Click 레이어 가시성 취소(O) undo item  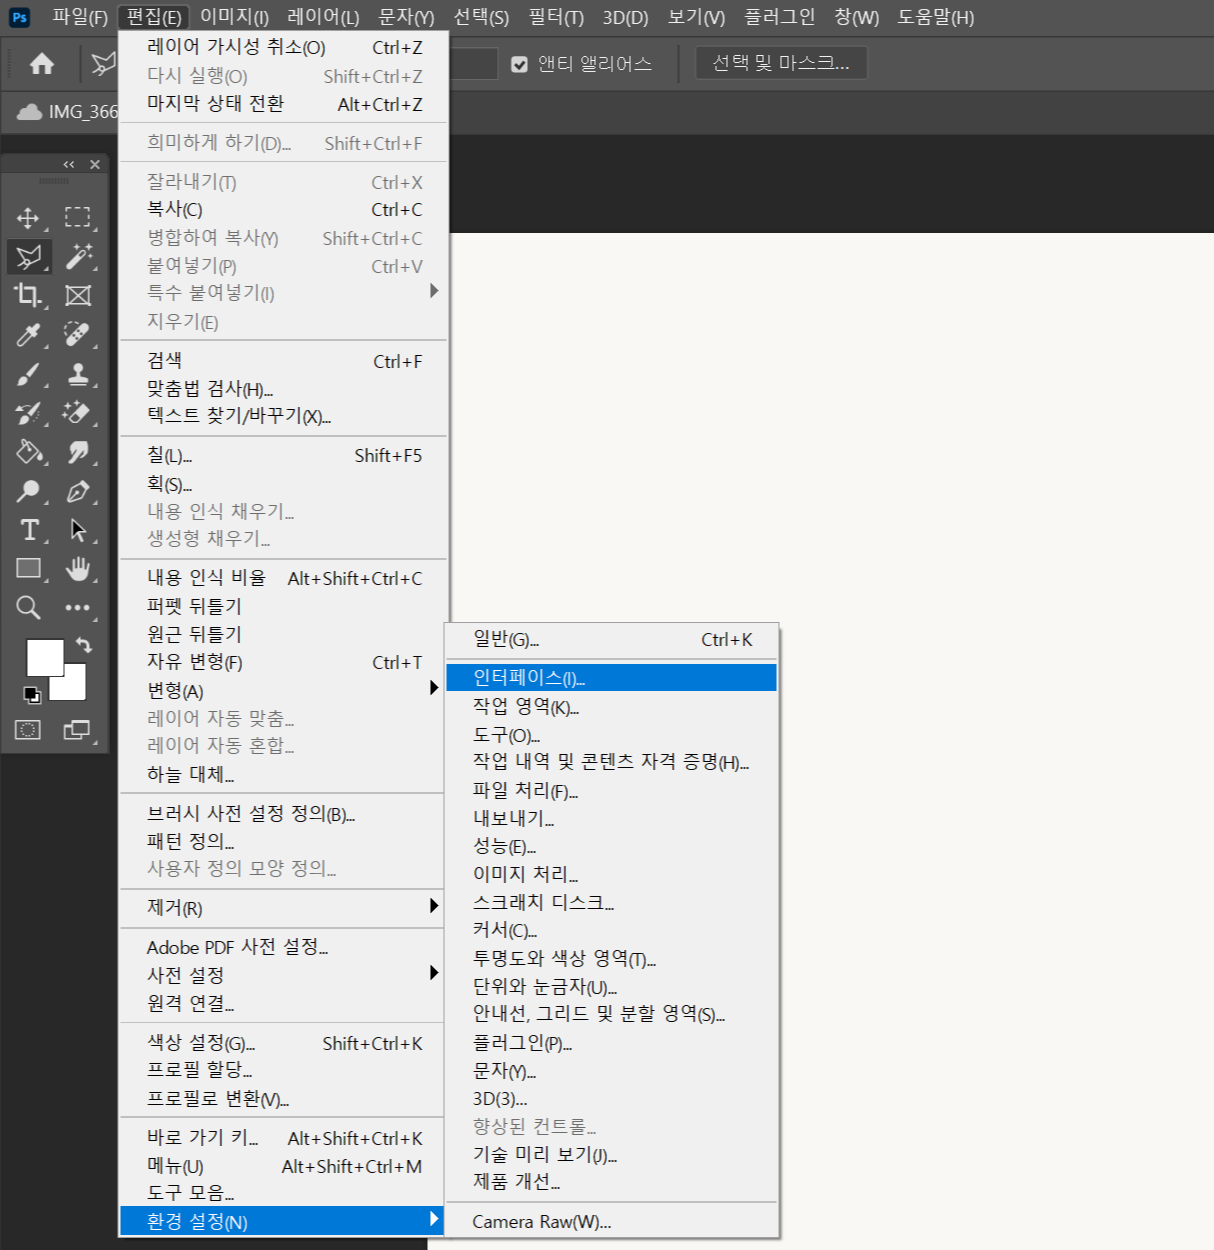[282, 47]
